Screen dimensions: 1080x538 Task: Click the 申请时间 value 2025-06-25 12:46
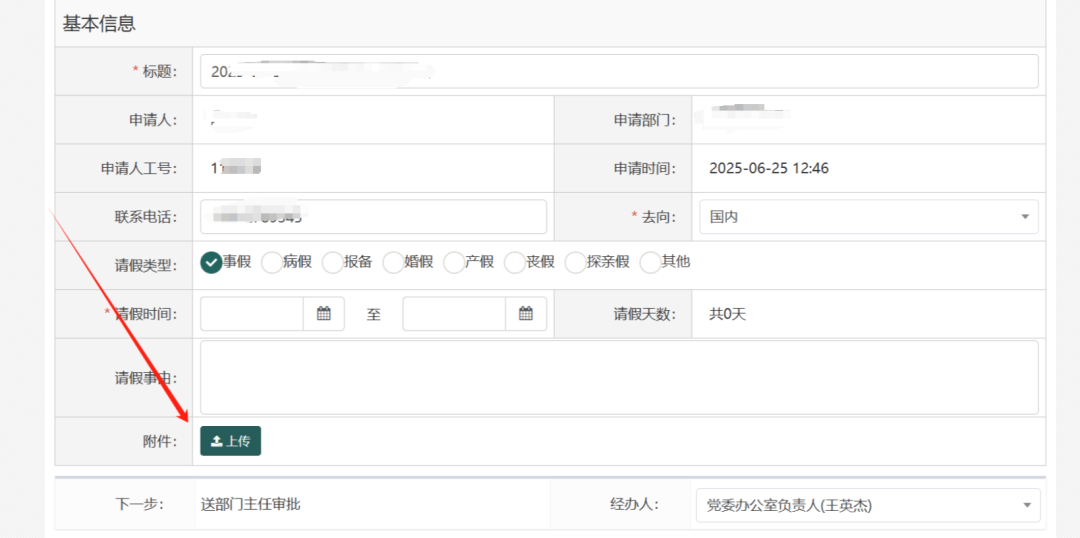pos(769,169)
